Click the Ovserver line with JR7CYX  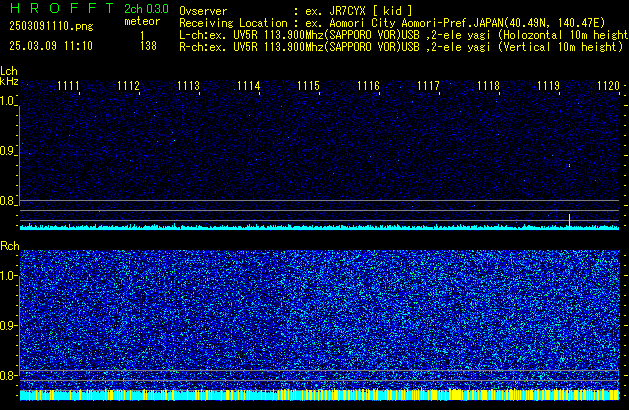tap(296, 11)
